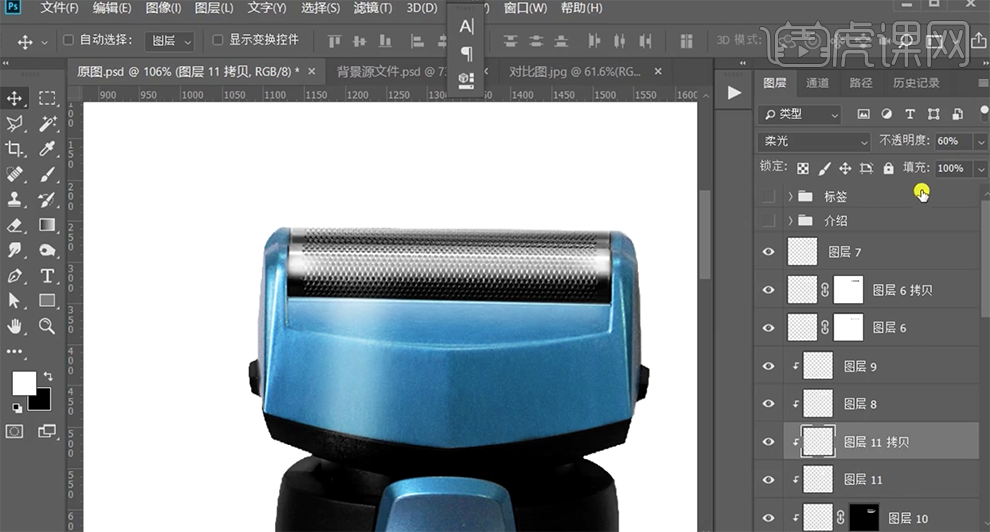Click the 图层 10 black mask thumbnail

pos(864,517)
